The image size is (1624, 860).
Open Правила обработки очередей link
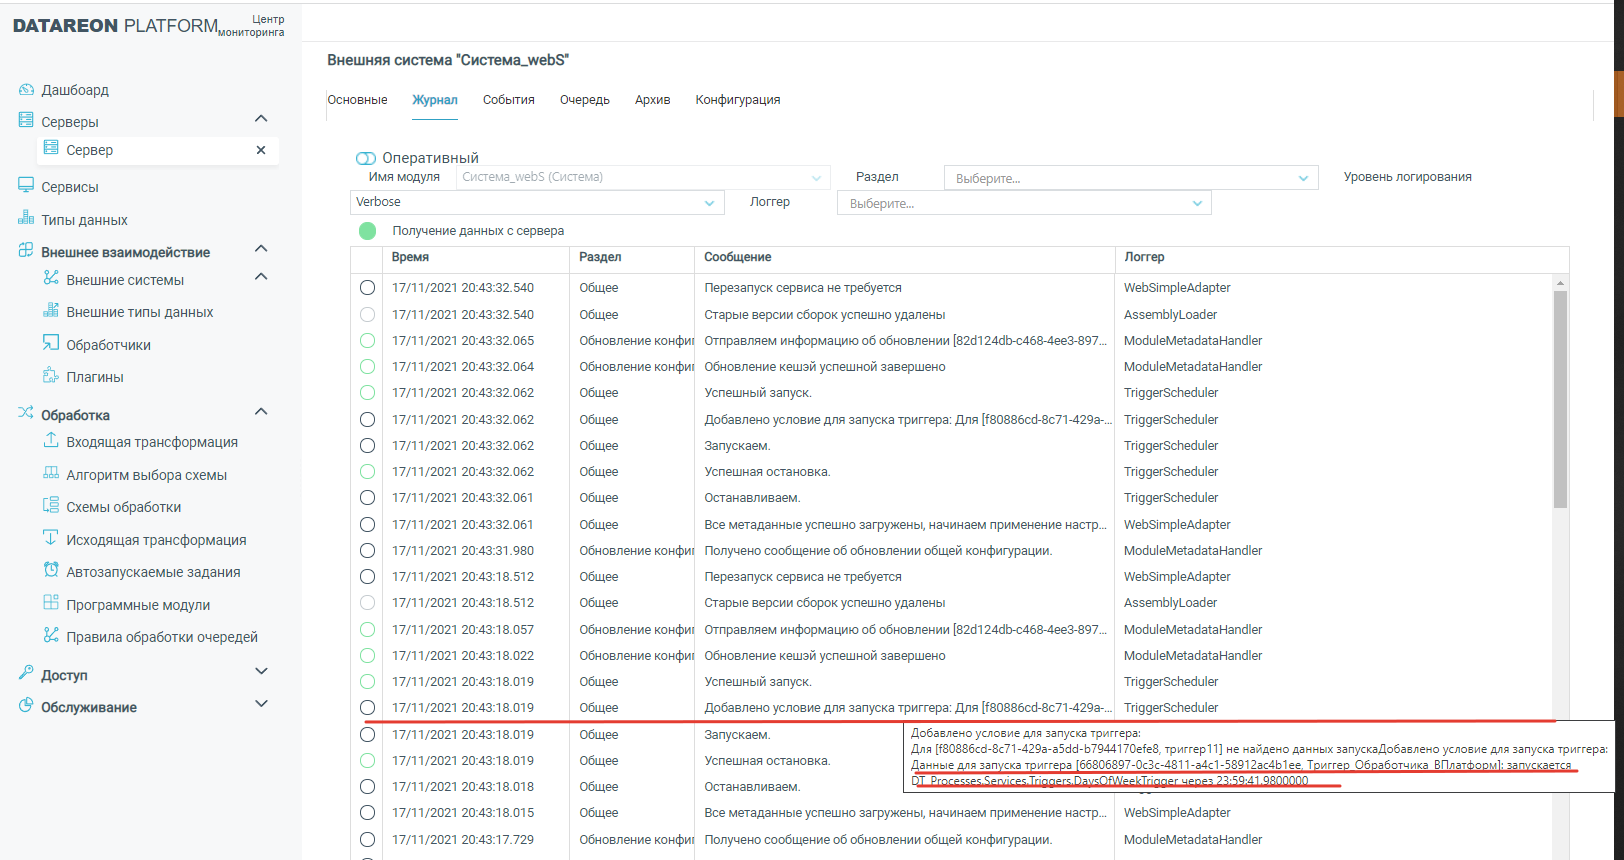[161, 637]
